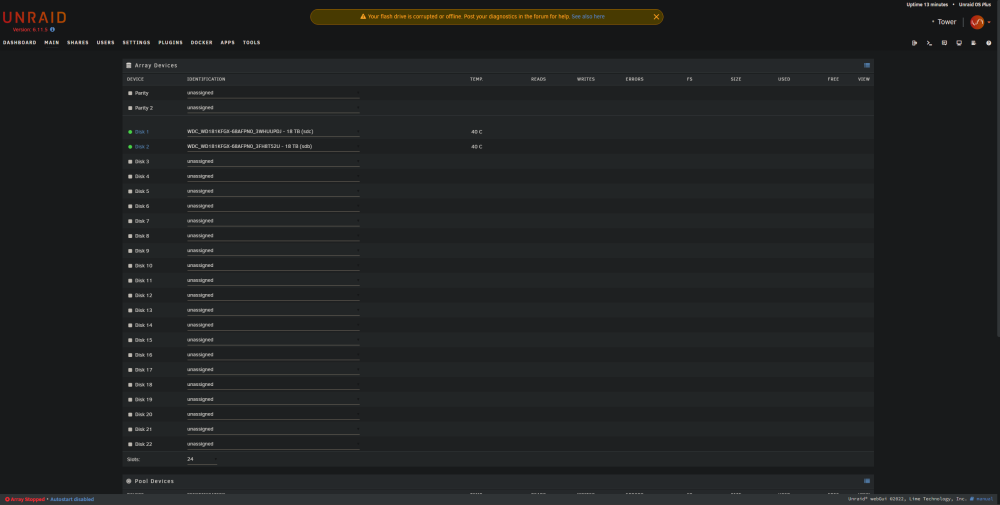Click the IDENTIFICATION column header
The width and height of the screenshot is (1000, 505).
[x=206, y=79]
